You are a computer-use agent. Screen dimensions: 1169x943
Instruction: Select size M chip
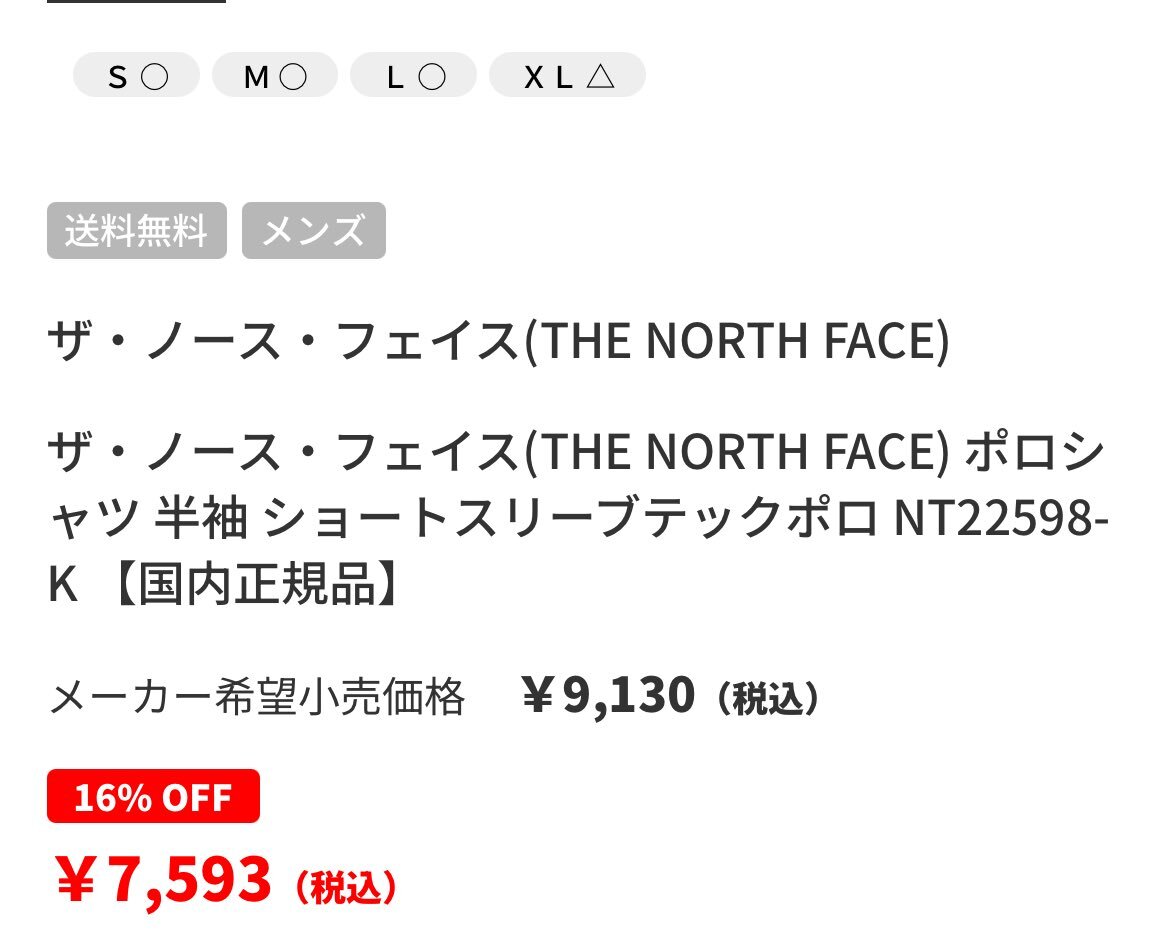275,76
